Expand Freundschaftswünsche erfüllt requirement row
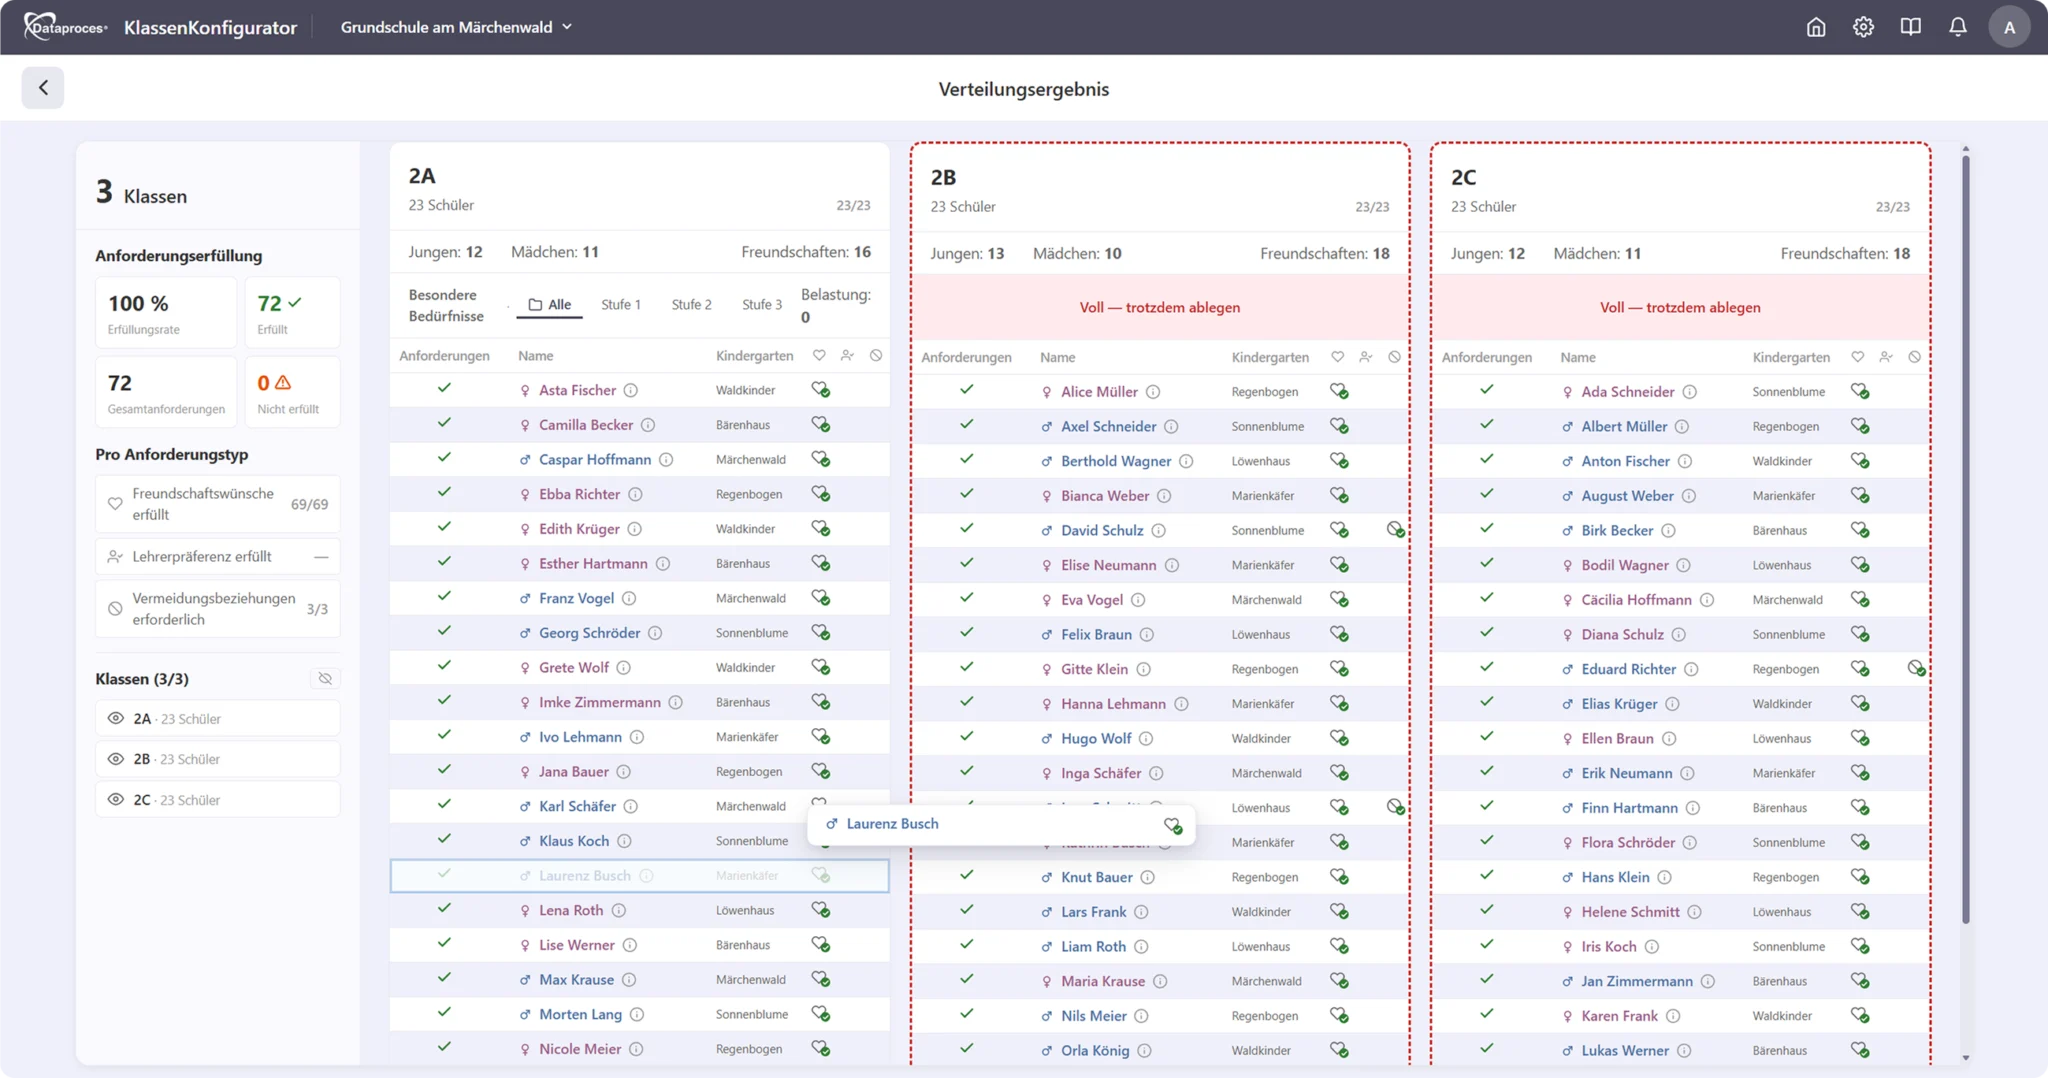Screen dimensions: 2048x1078 pyautogui.click(x=218, y=504)
